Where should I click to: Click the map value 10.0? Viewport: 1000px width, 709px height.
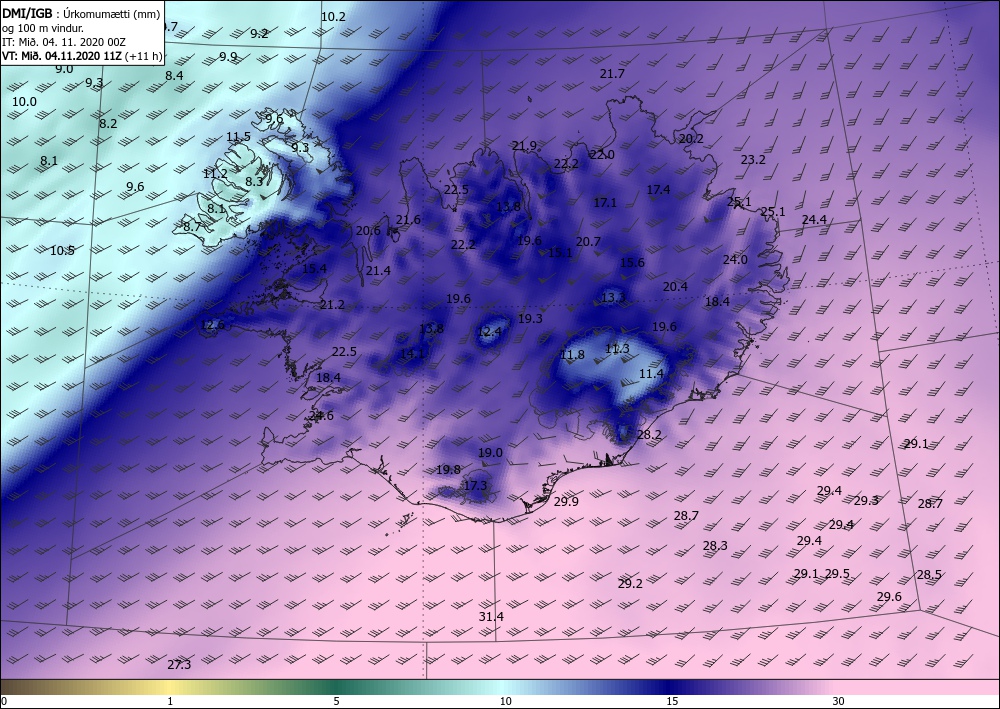(24, 101)
